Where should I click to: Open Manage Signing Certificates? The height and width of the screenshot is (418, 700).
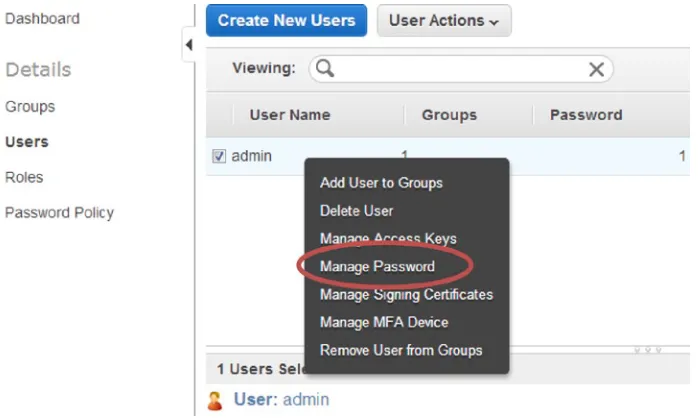pyautogui.click(x=406, y=295)
